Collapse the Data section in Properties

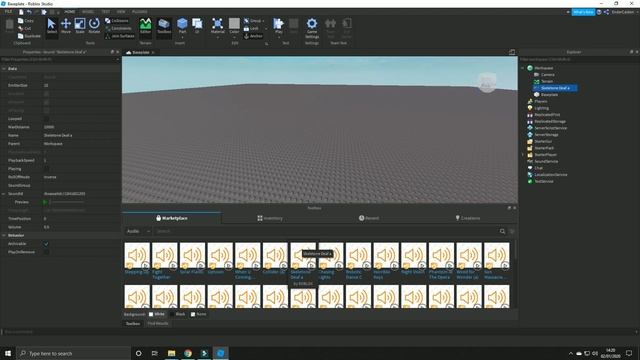click(x=4, y=69)
